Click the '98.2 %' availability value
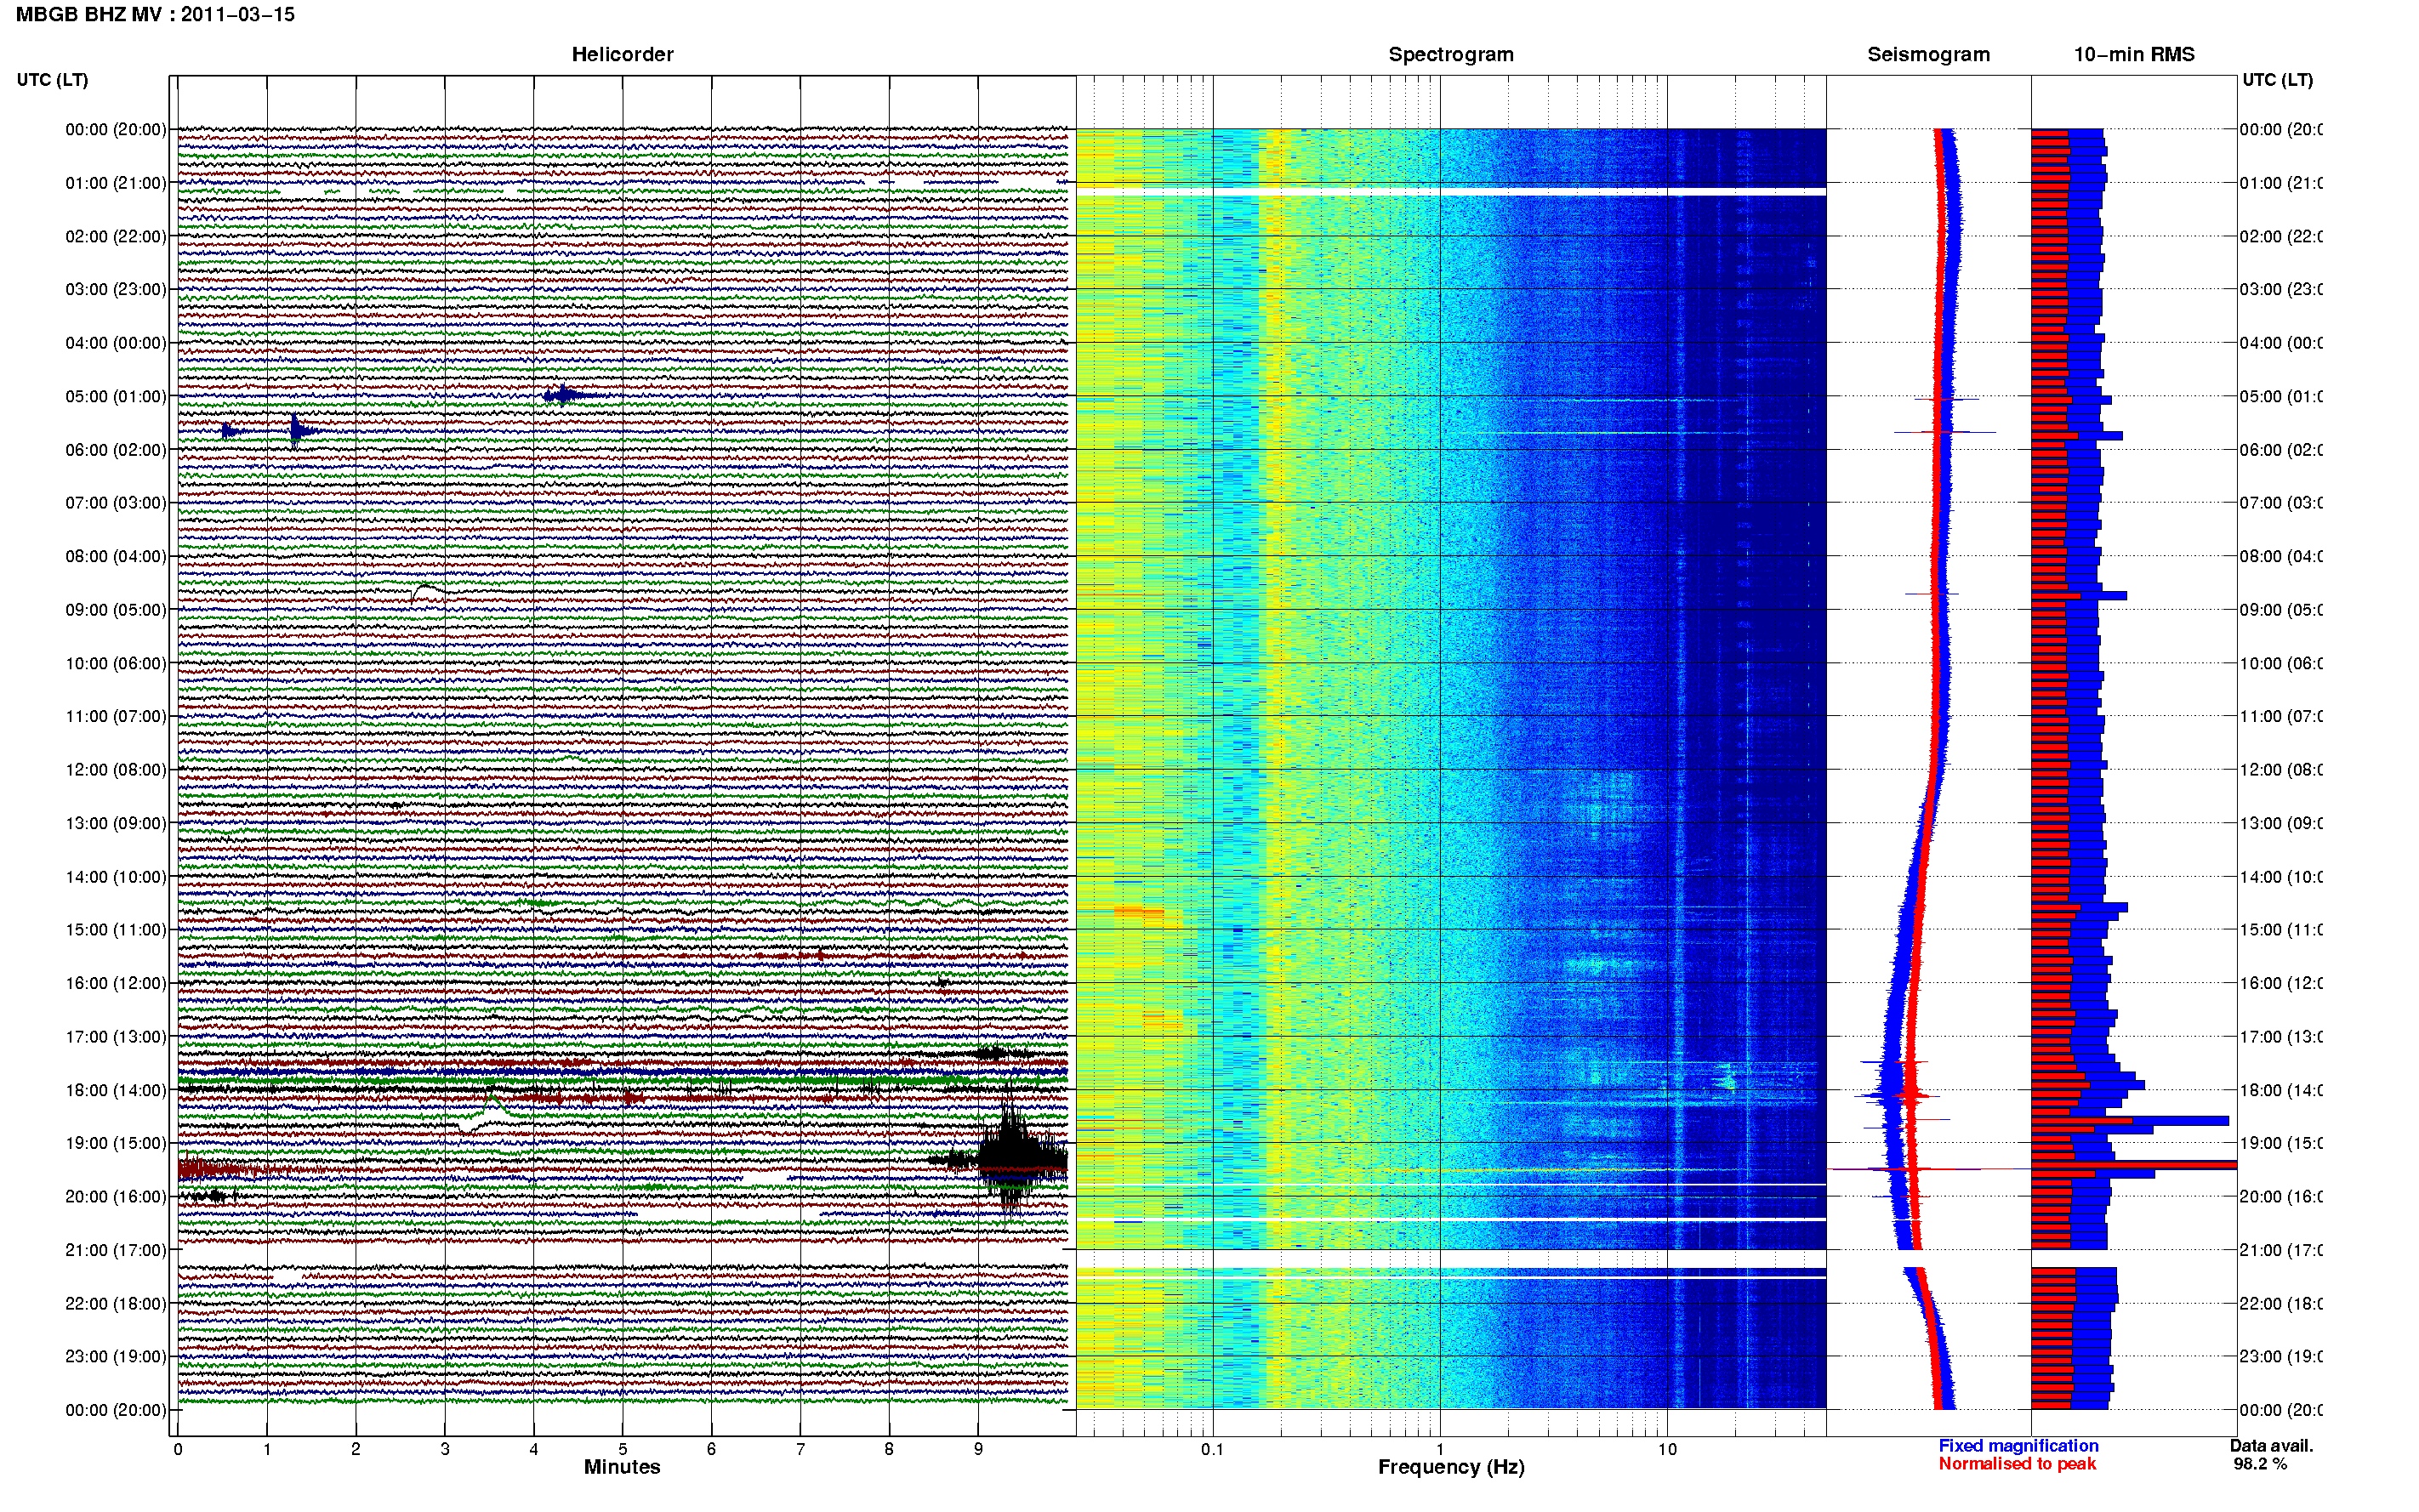2419x1512 pixels. [2260, 1464]
